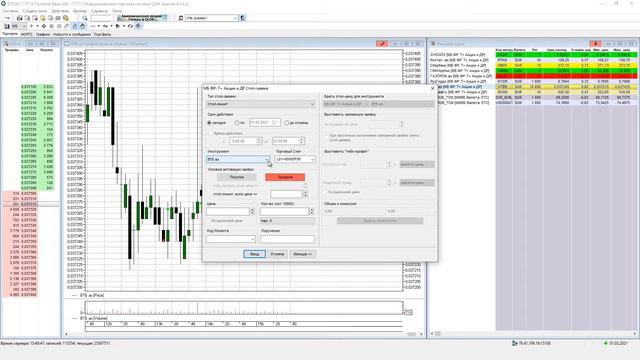The height and width of the screenshot is (360, 640).
Task: Switch to the 'Новости и сообщения' tab
Action: [x=72, y=34]
